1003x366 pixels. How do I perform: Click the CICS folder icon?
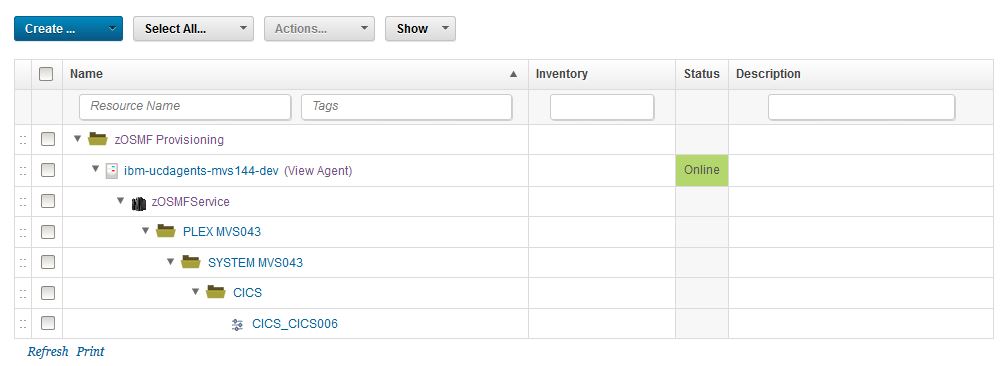coord(216,292)
